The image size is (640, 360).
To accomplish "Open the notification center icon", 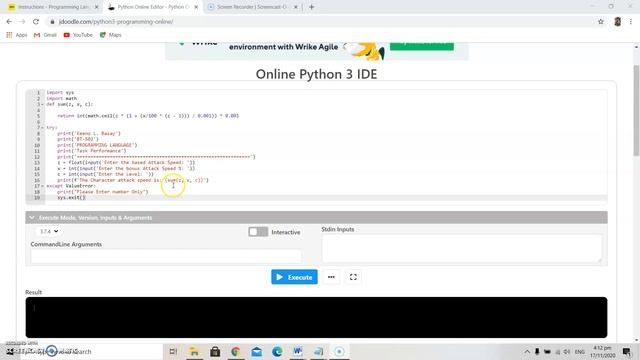I will tap(627, 351).
